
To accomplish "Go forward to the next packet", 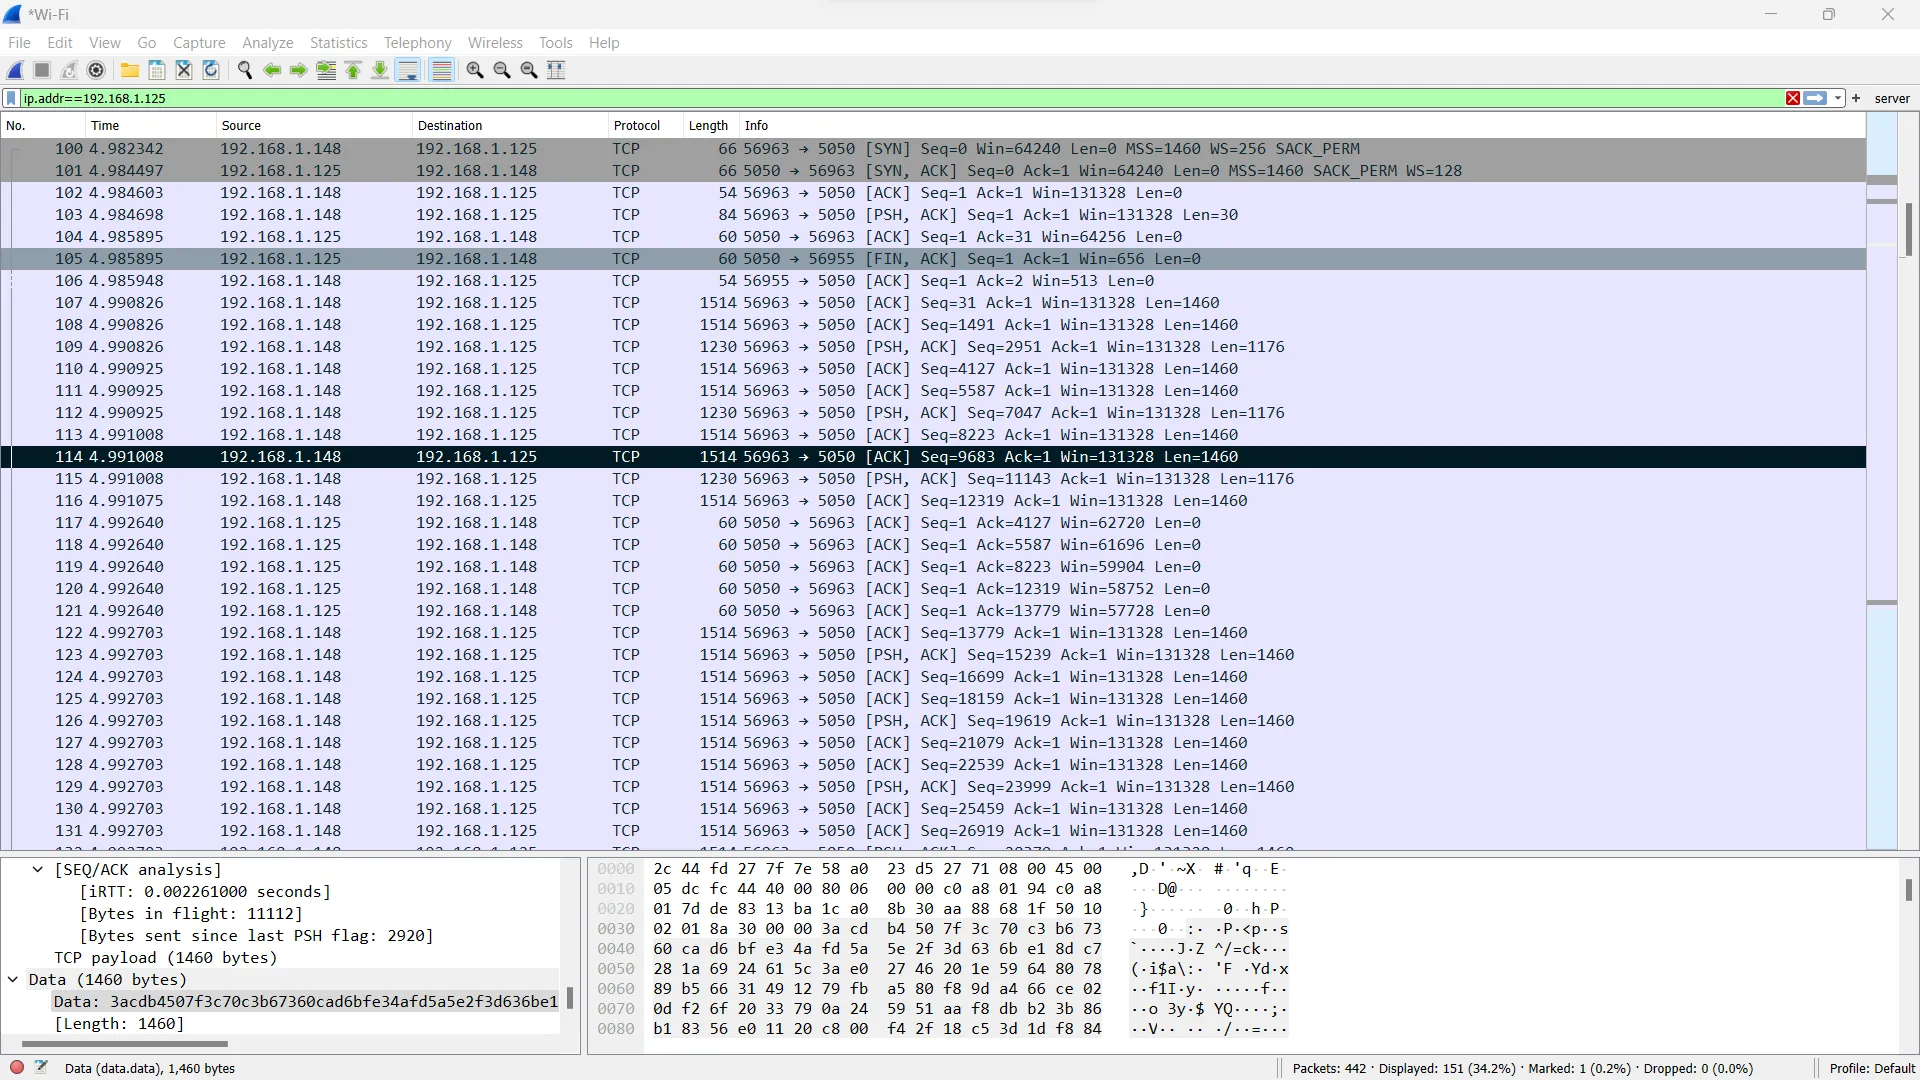I will (299, 70).
